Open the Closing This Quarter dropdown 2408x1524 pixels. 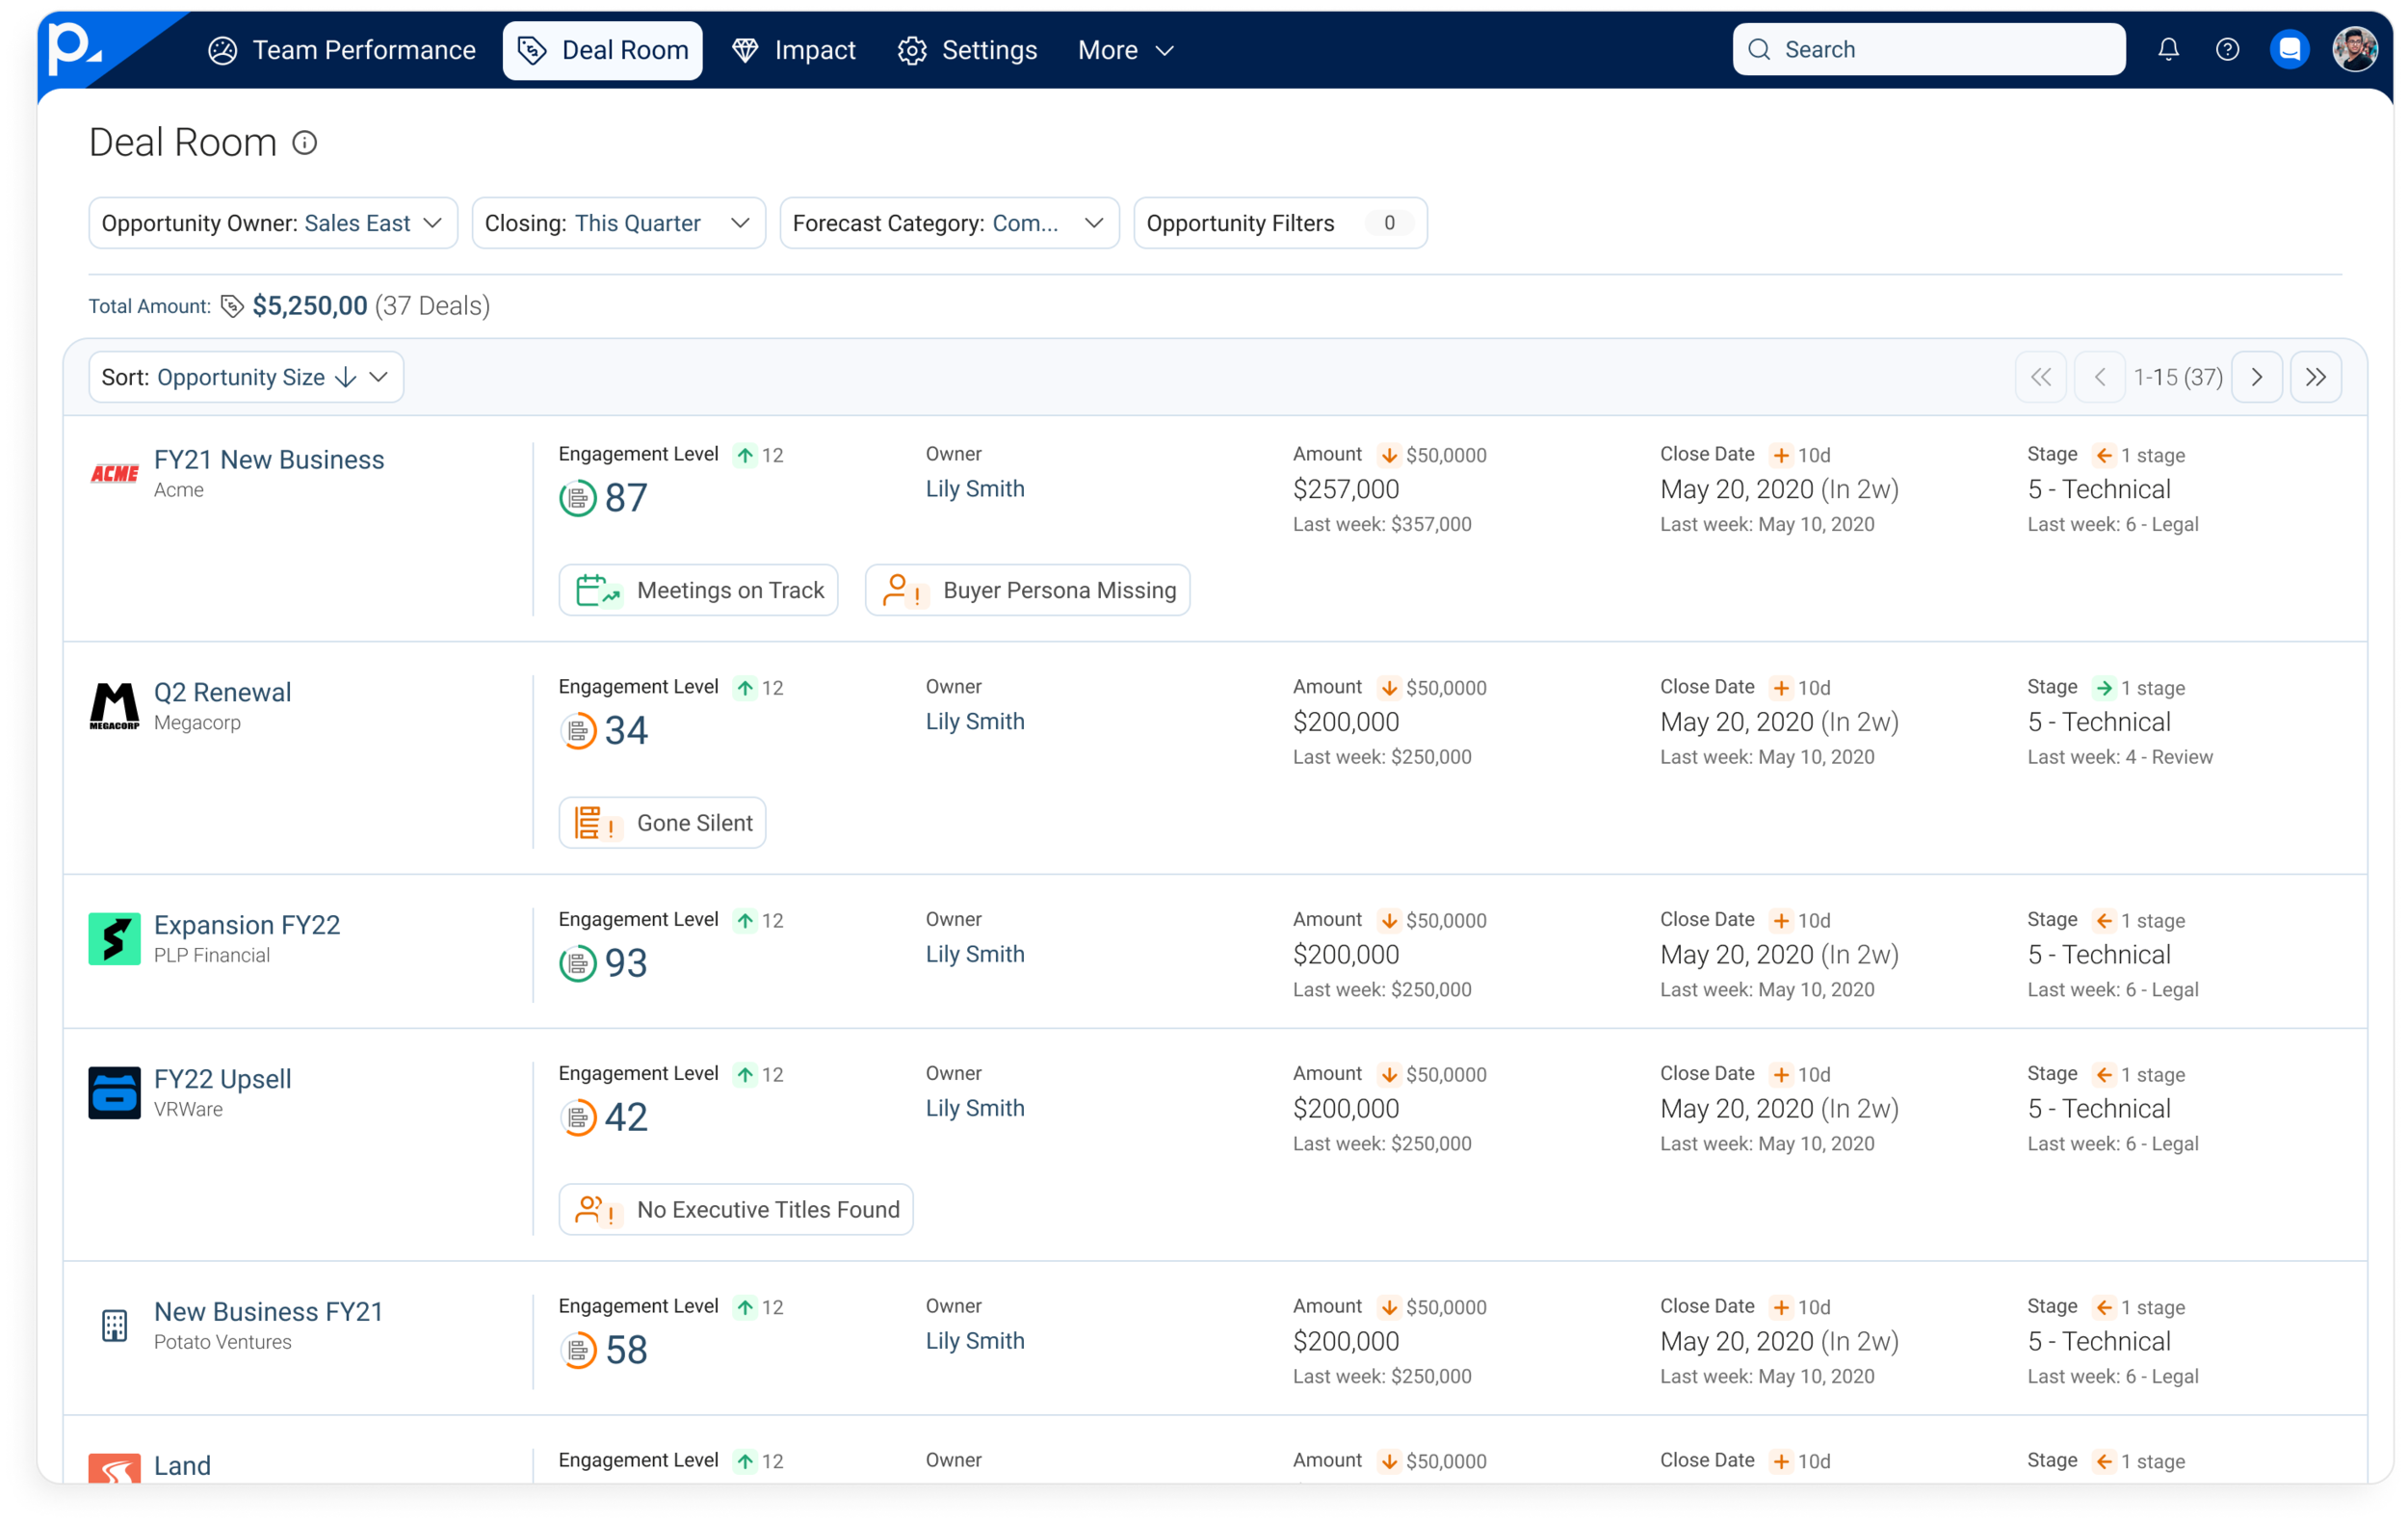[618, 223]
